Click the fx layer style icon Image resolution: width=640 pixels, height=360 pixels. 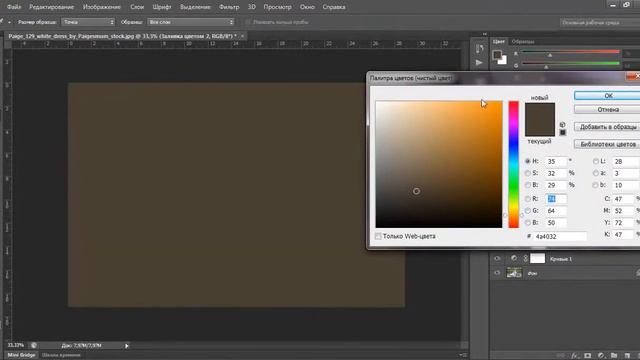click(x=575, y=356)
